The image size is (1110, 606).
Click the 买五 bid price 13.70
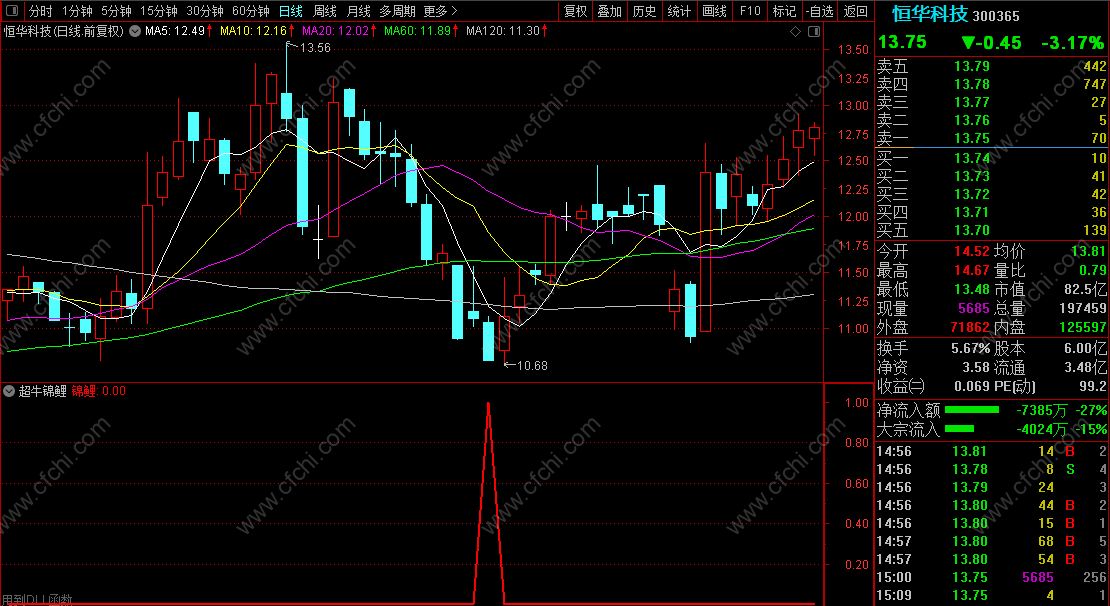972,230
